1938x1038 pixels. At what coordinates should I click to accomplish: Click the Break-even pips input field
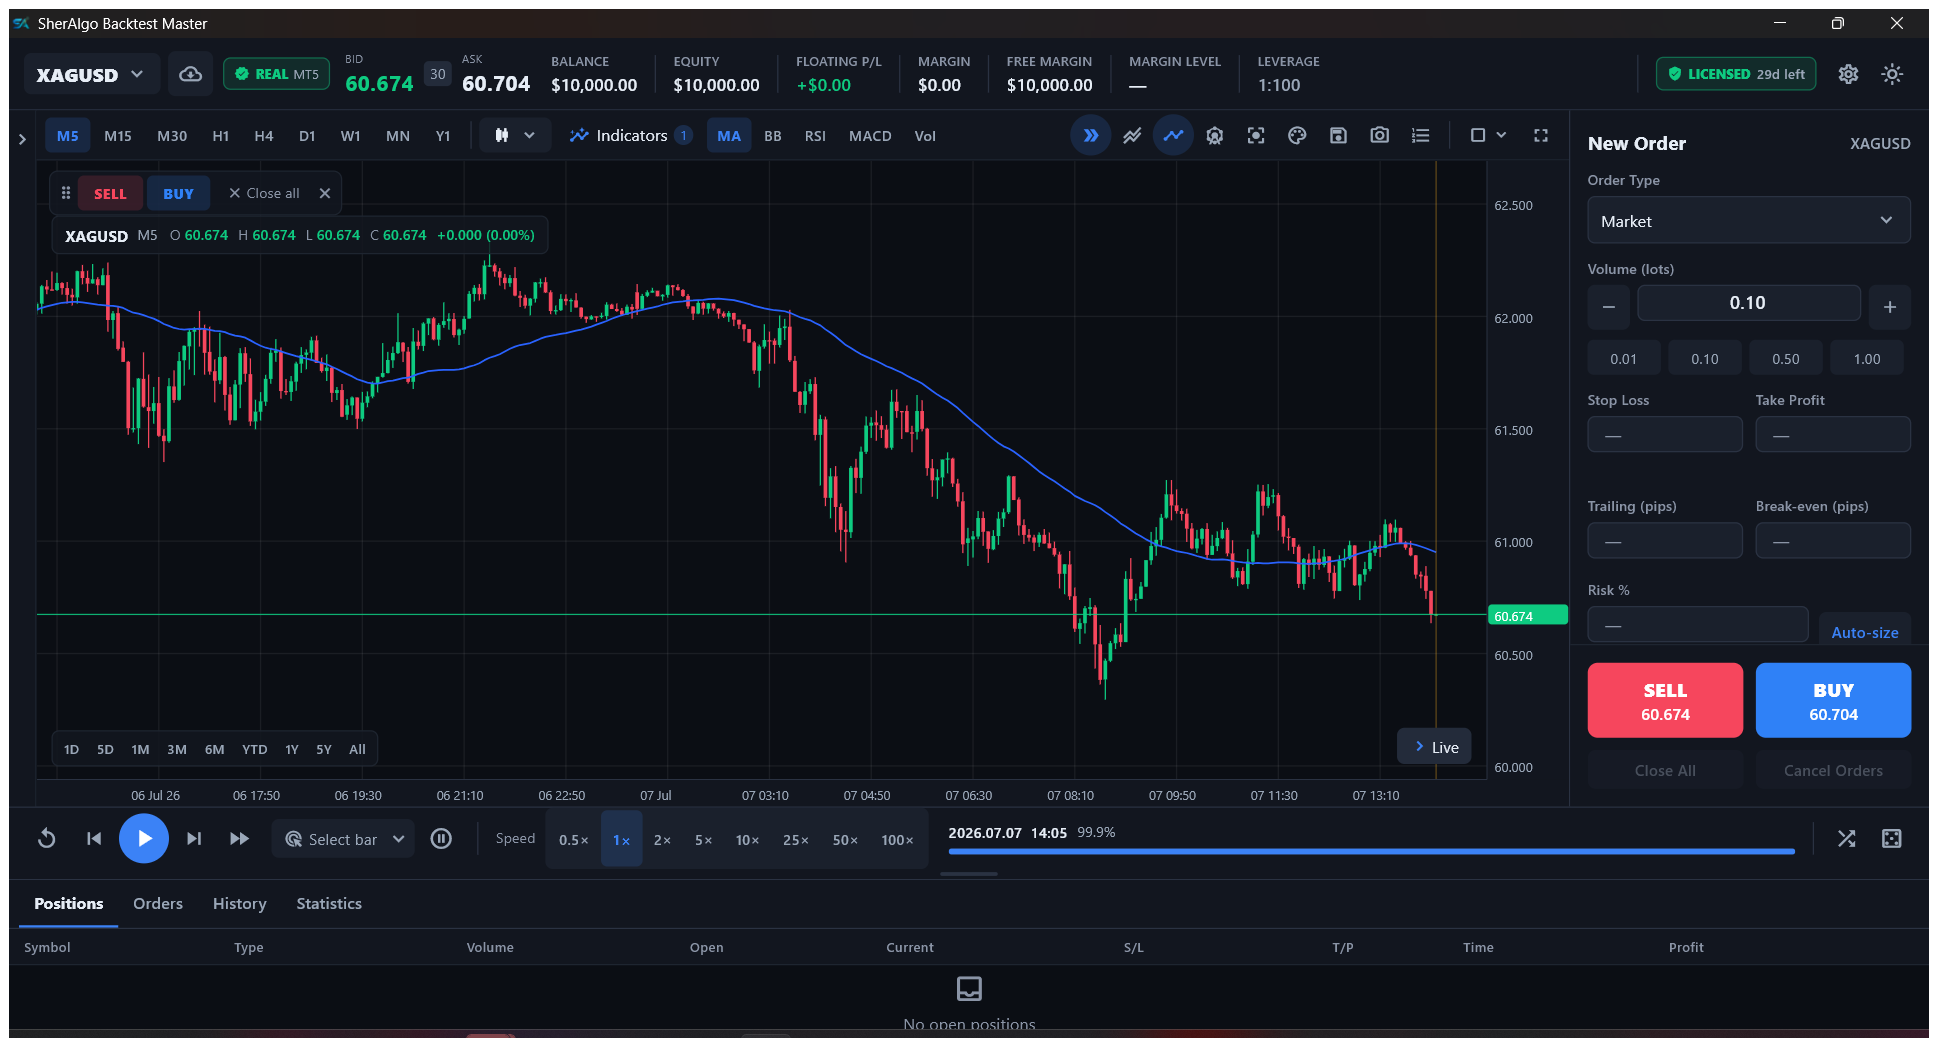click(1833, 541)
